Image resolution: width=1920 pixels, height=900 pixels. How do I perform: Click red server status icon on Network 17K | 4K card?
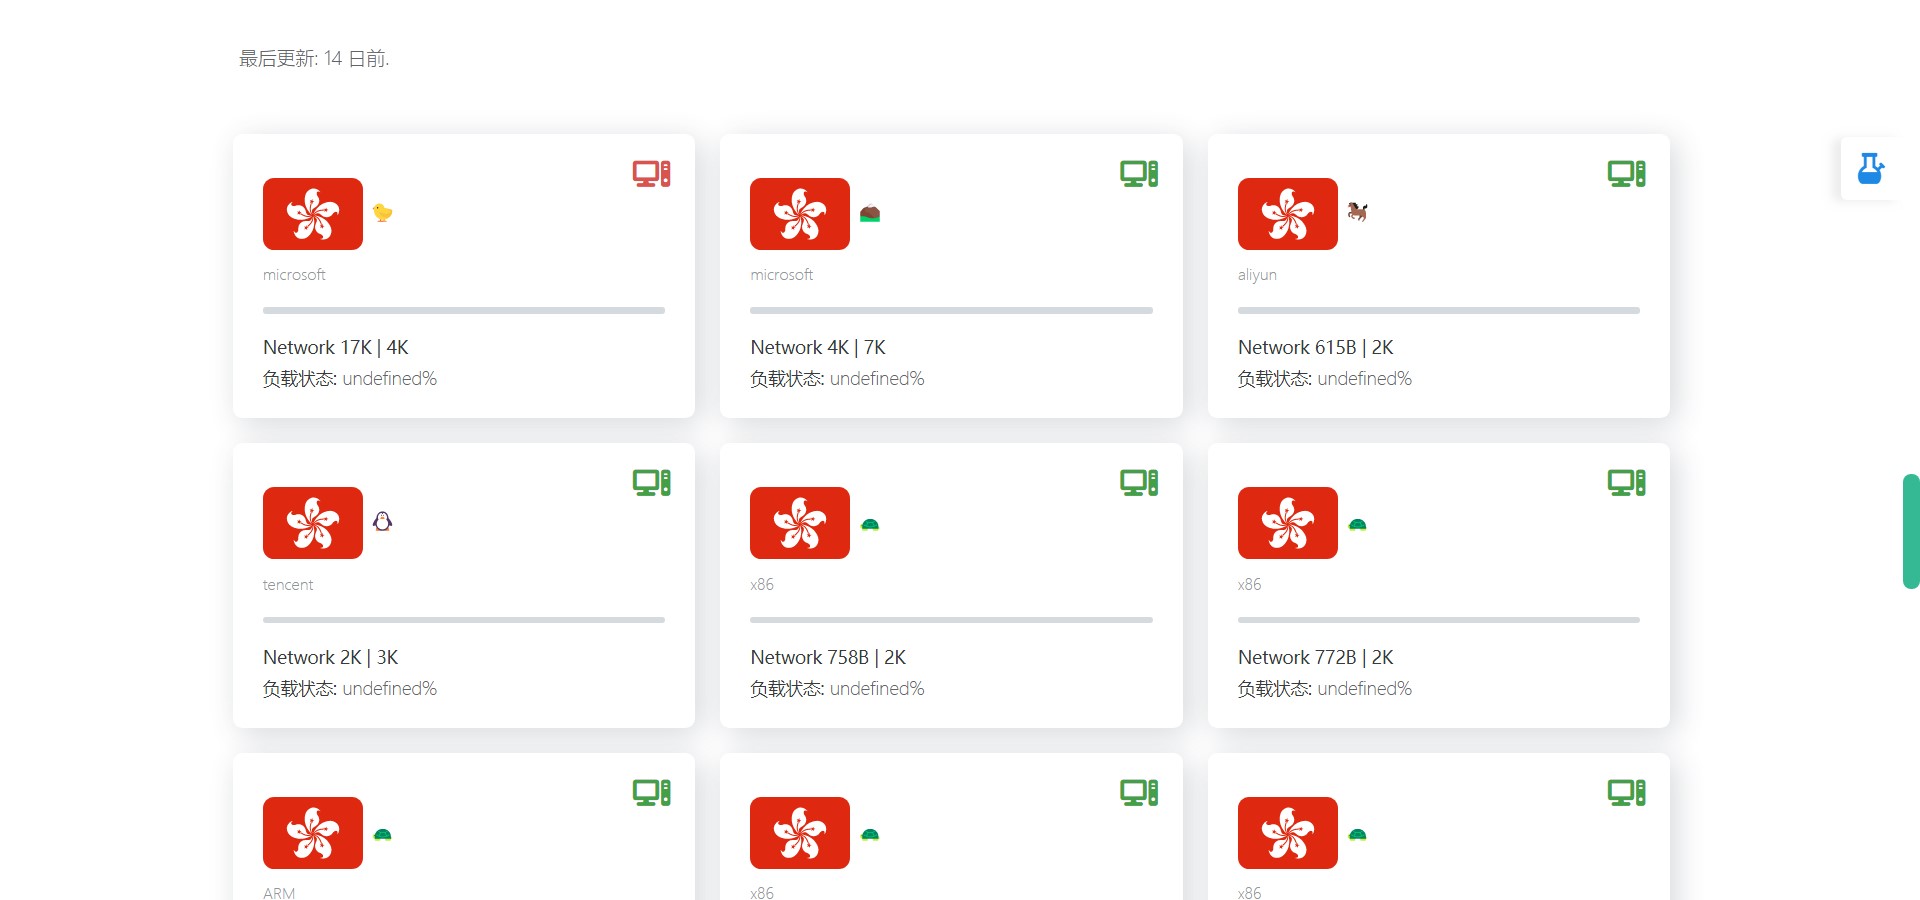click(651, 174)
